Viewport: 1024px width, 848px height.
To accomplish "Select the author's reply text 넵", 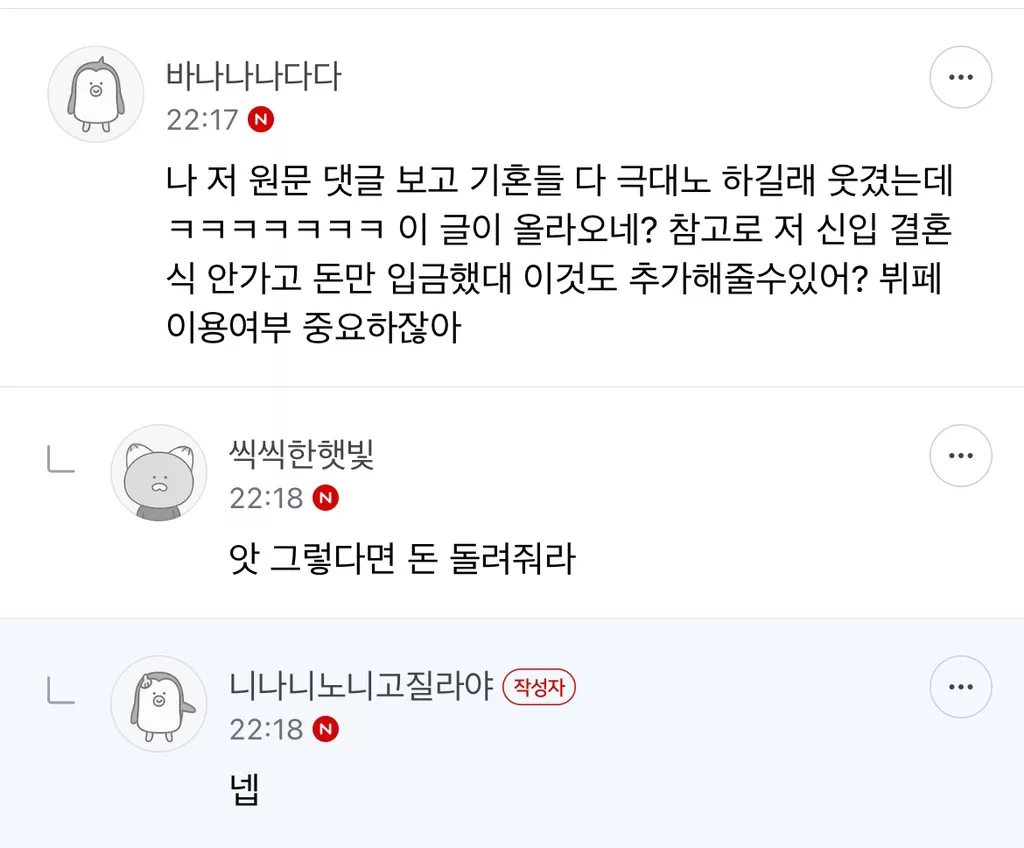I will point(245,791).
